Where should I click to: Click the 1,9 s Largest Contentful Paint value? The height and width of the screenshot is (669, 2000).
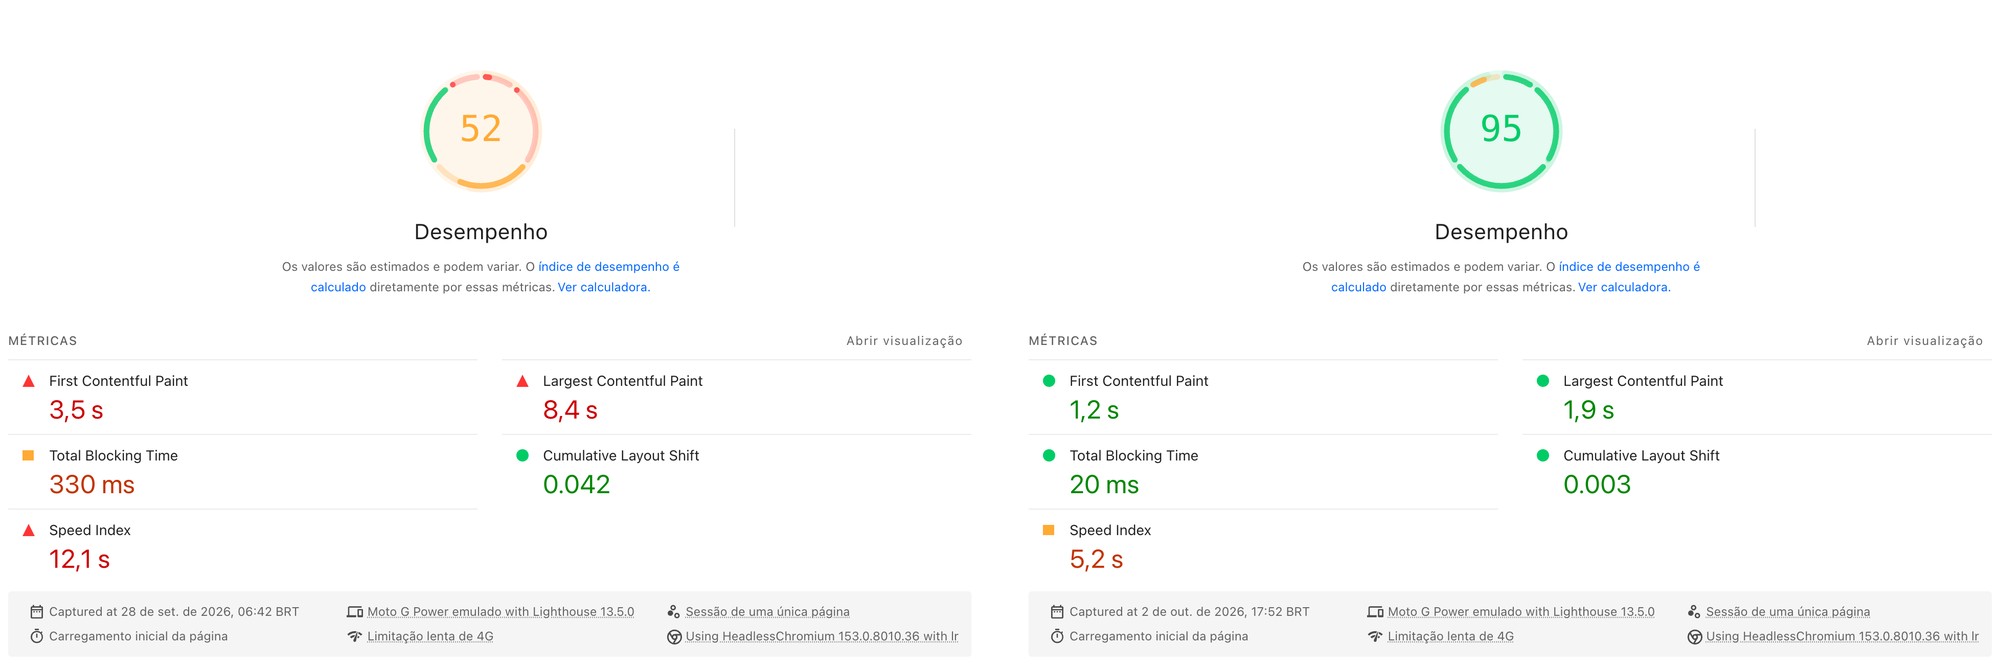[1589, 411]
